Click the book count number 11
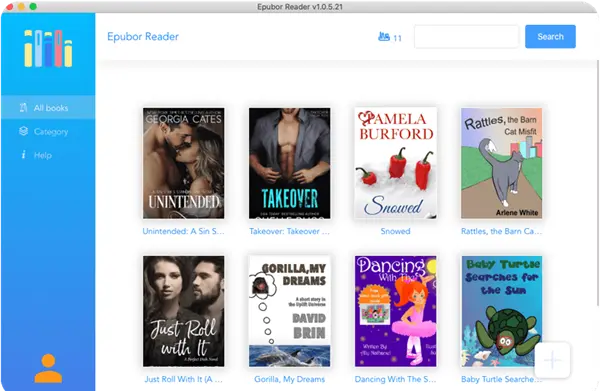The image size is (600, 391). [x=398, y=38]
